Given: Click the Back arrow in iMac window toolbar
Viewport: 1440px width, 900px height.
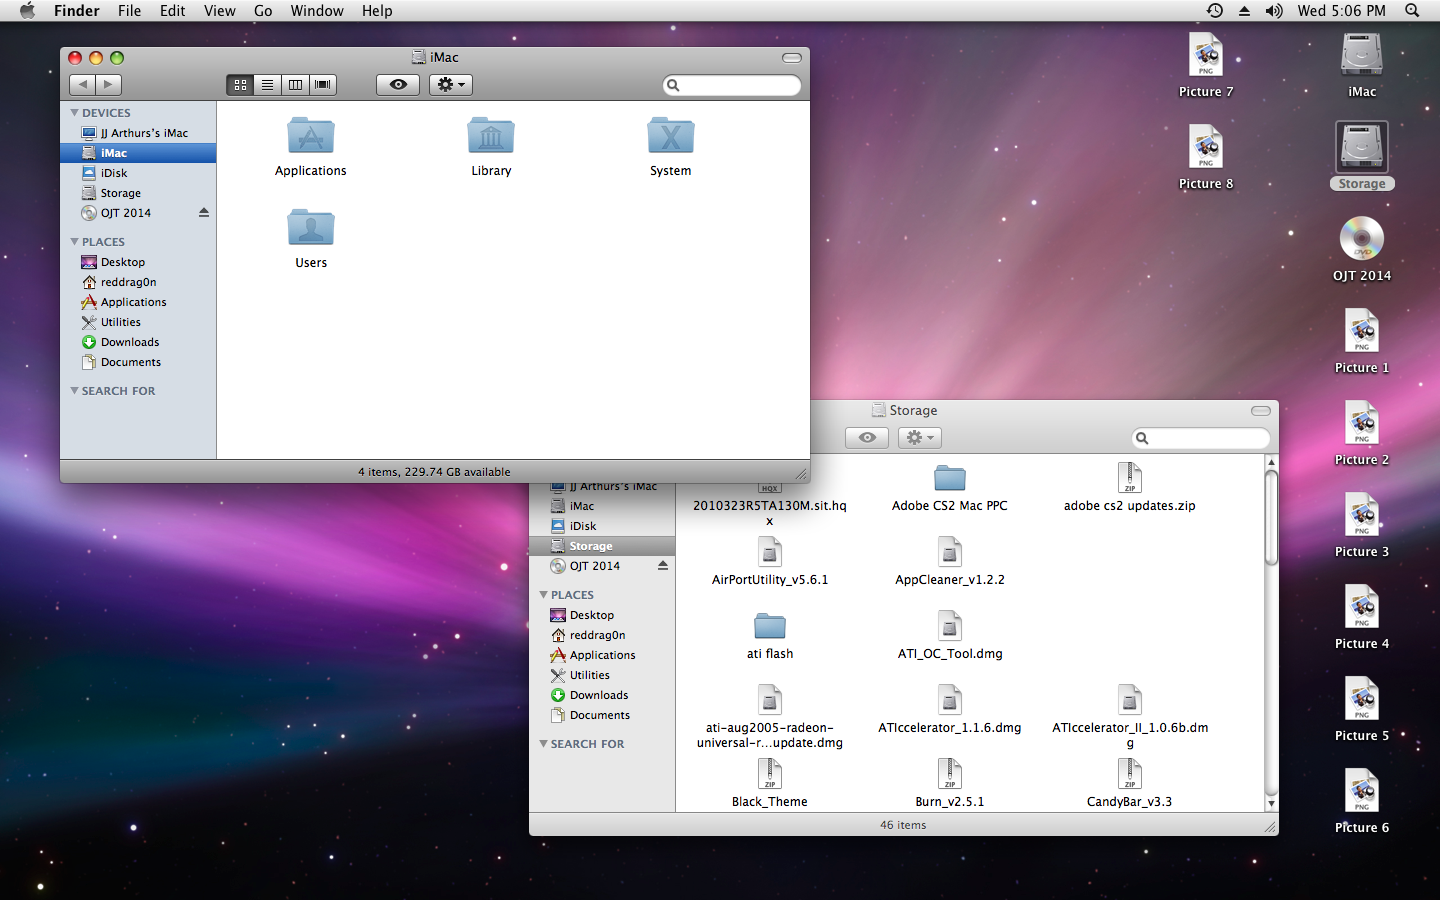Looking at the screenshot, I should (83, 85).
